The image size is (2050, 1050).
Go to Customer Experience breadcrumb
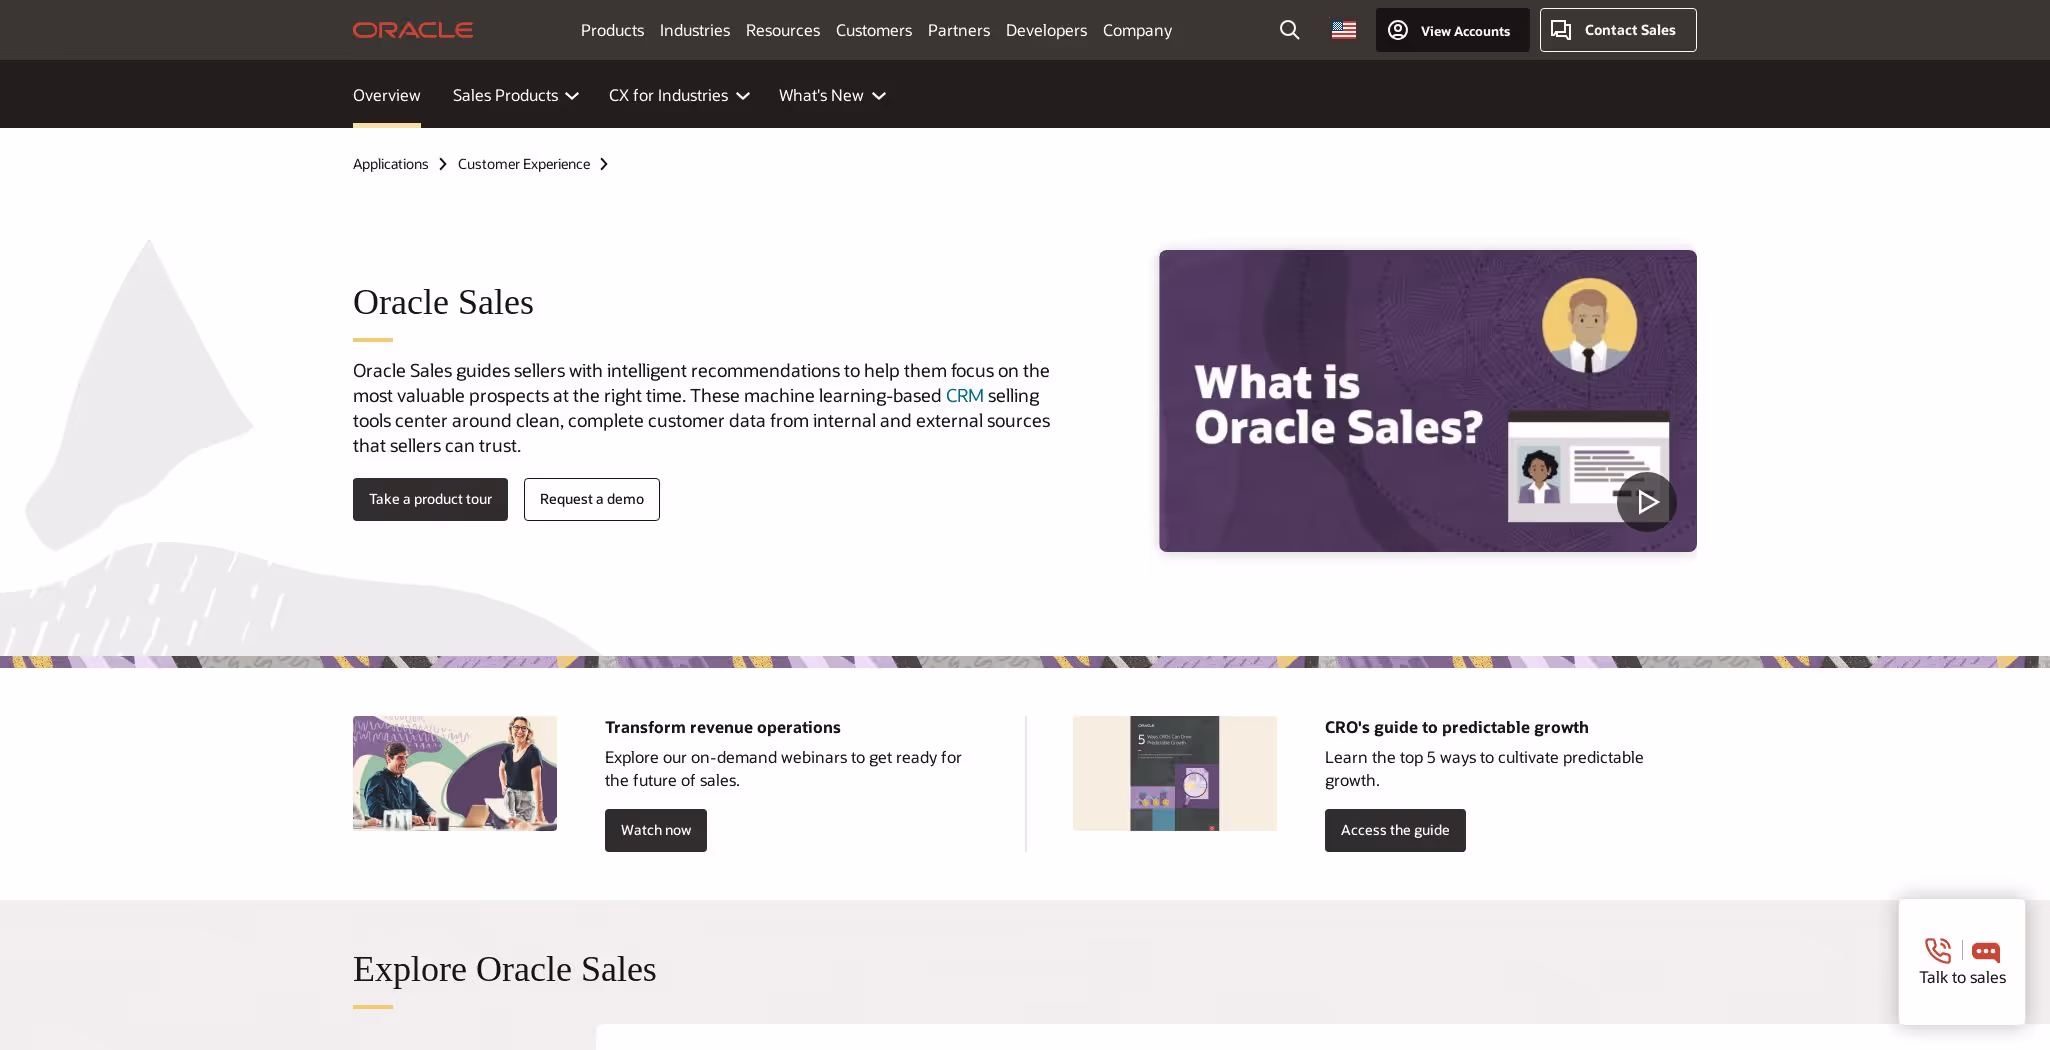[x=524, y=164]
